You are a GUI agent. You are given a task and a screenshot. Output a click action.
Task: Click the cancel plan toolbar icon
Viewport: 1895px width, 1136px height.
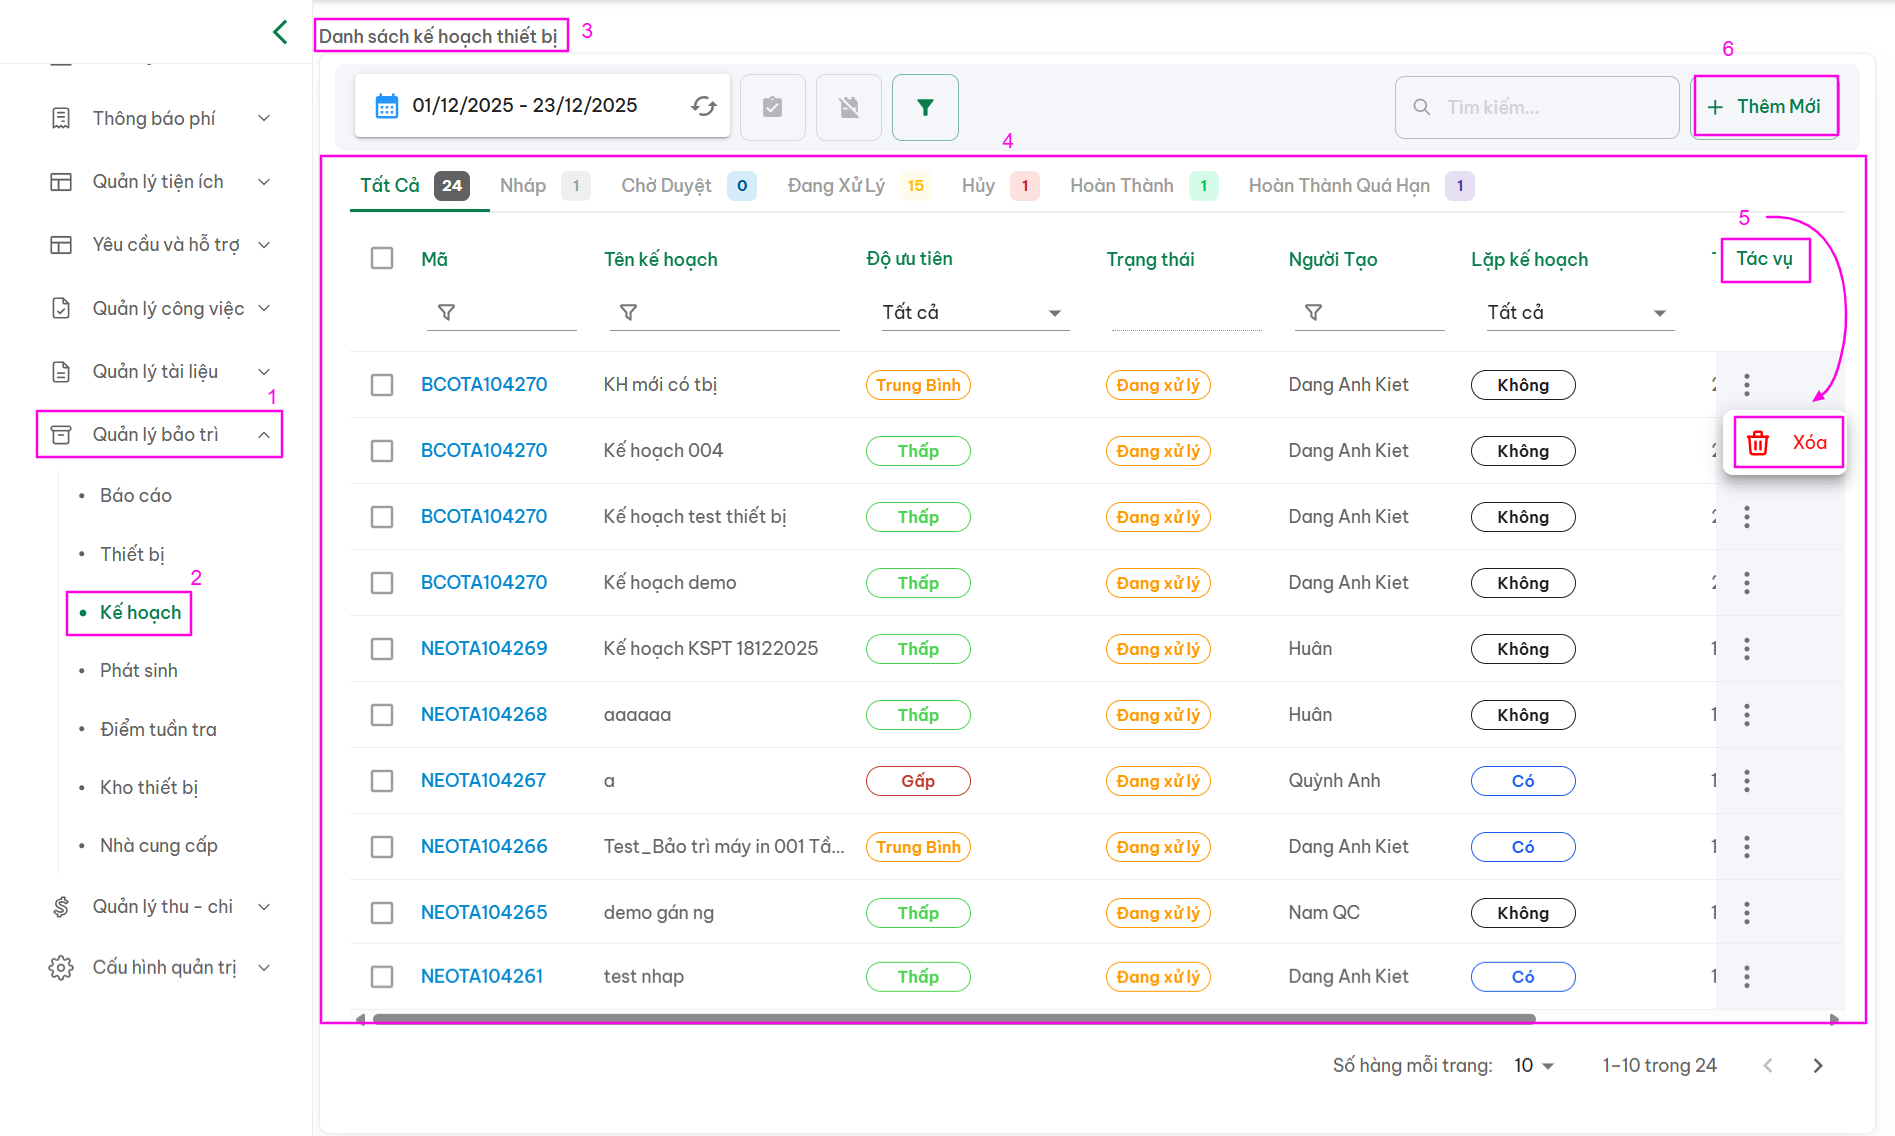[x=848, y=107]
